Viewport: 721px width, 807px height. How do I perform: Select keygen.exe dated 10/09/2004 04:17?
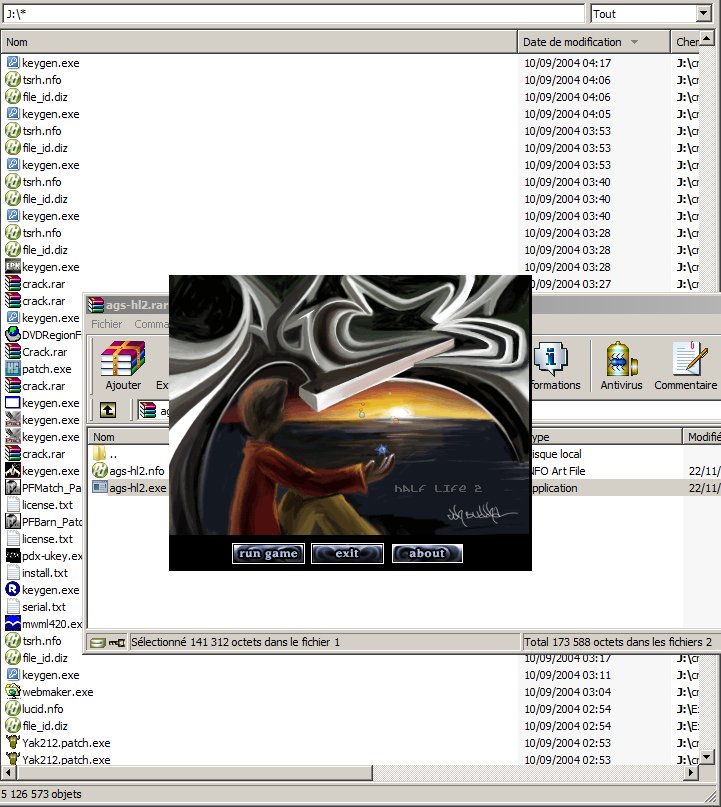43,63
